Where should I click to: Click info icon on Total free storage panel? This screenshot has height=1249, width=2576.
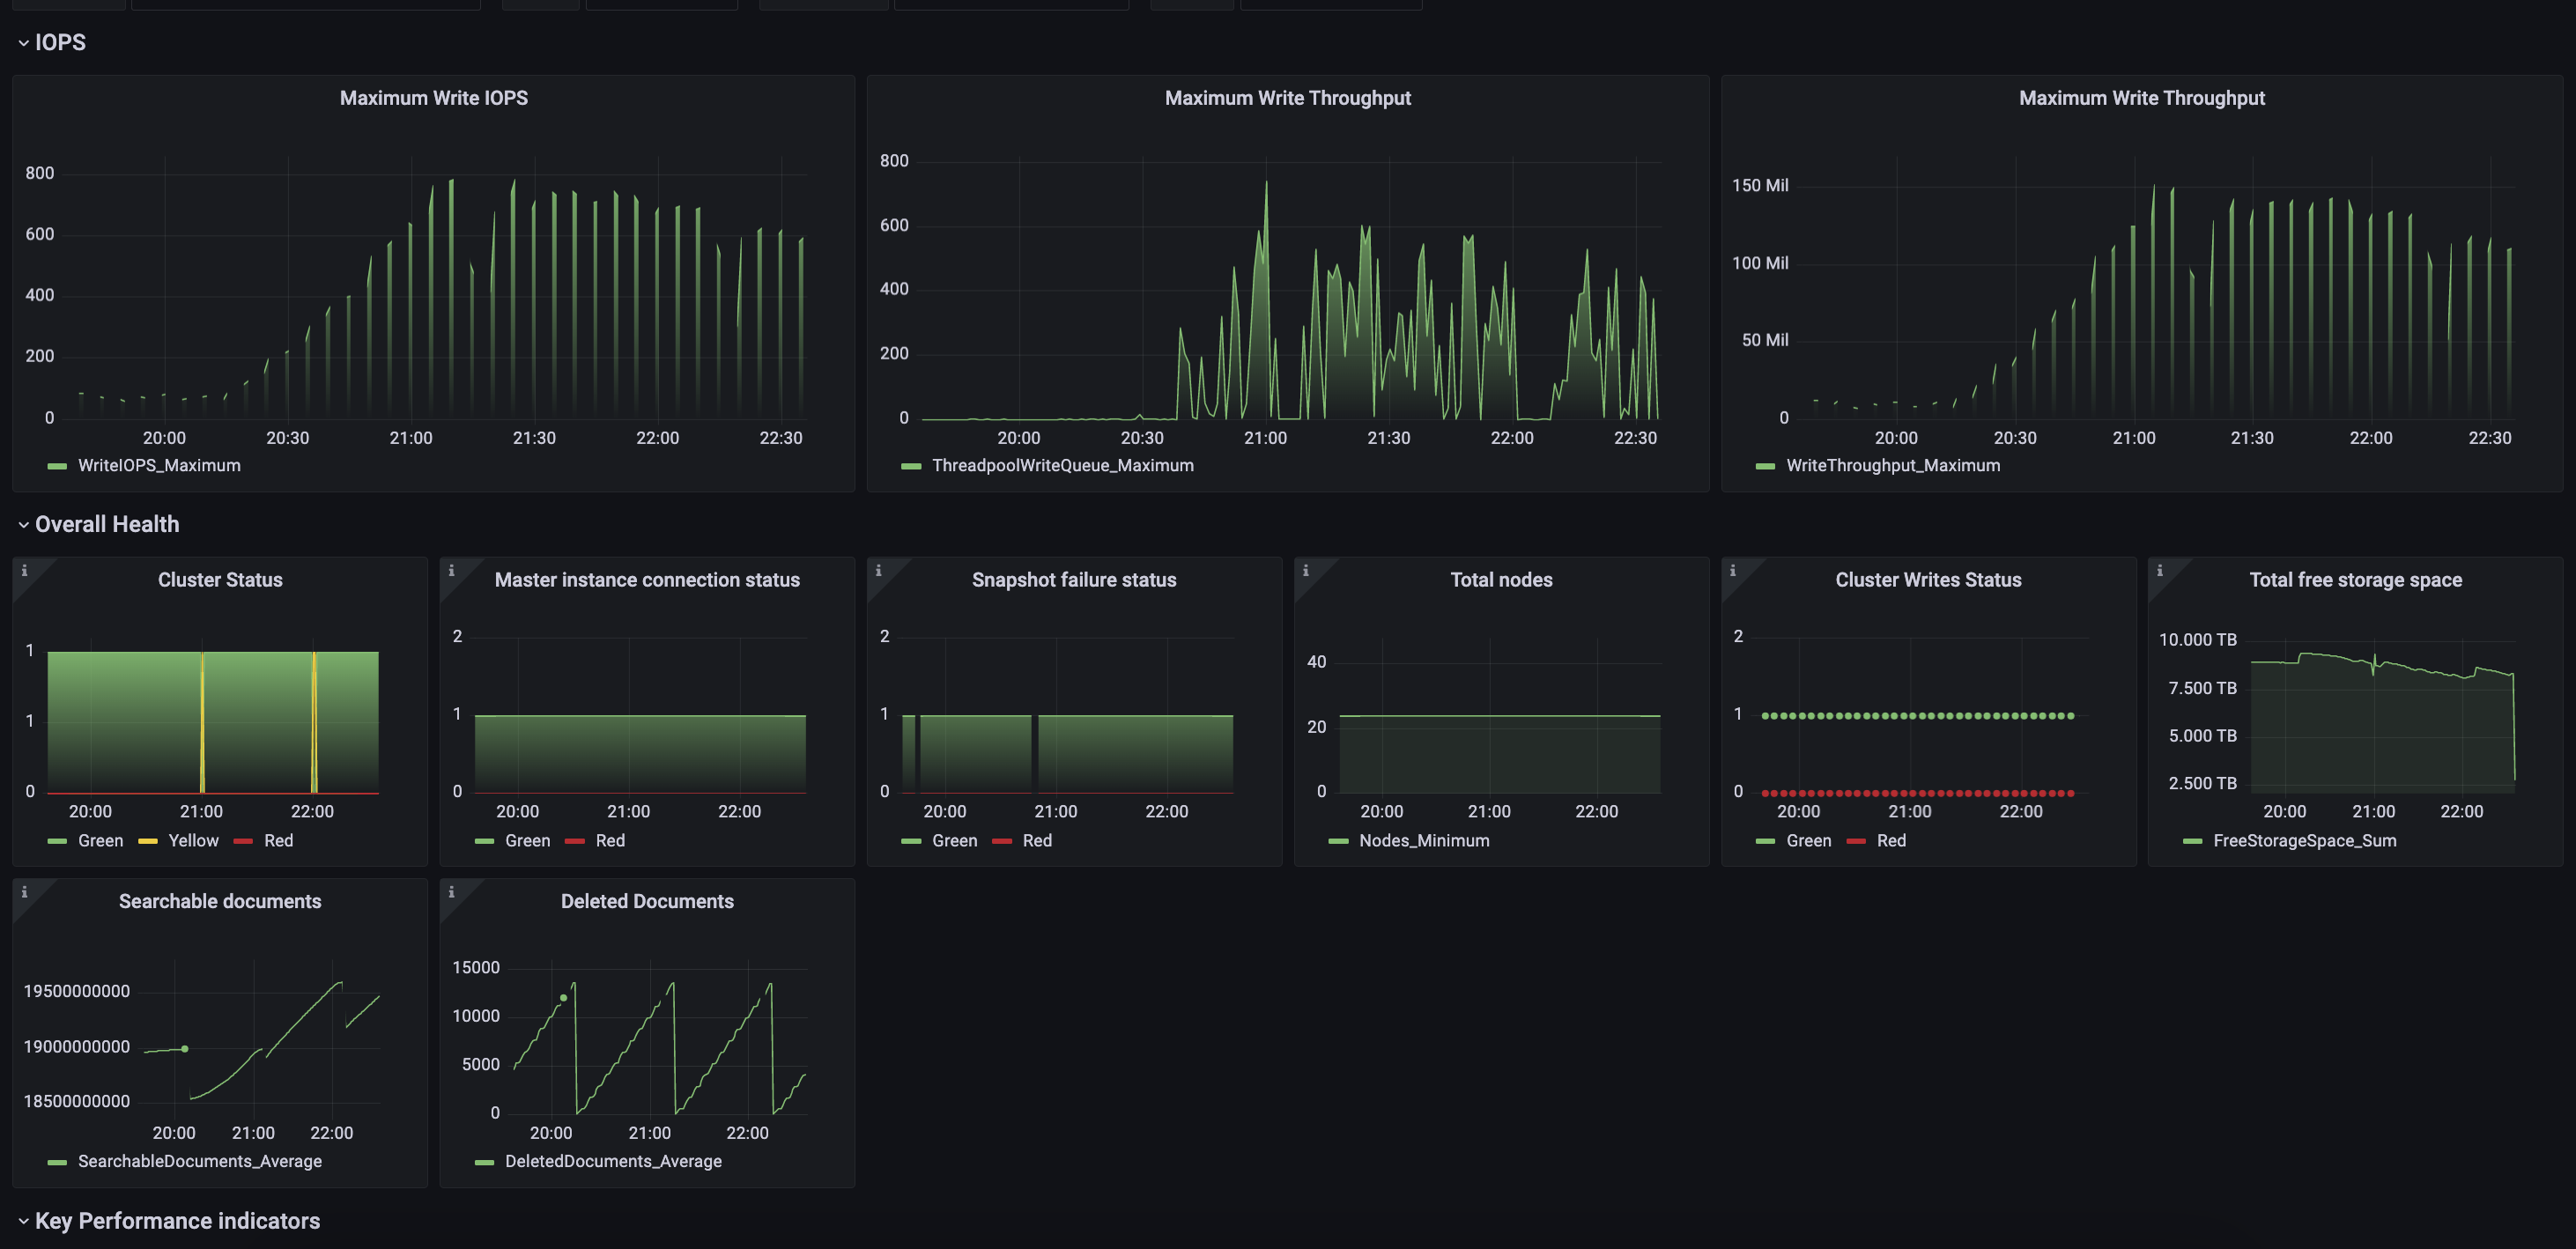click(2159, 571)
